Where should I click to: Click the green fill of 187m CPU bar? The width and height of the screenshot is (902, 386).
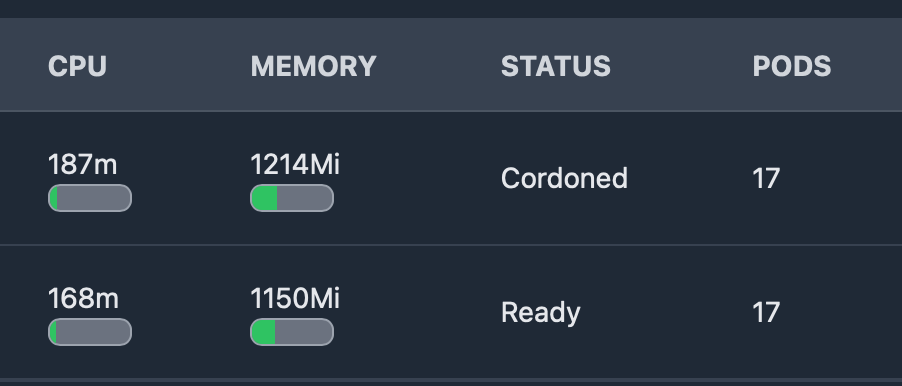coord(53,198)
